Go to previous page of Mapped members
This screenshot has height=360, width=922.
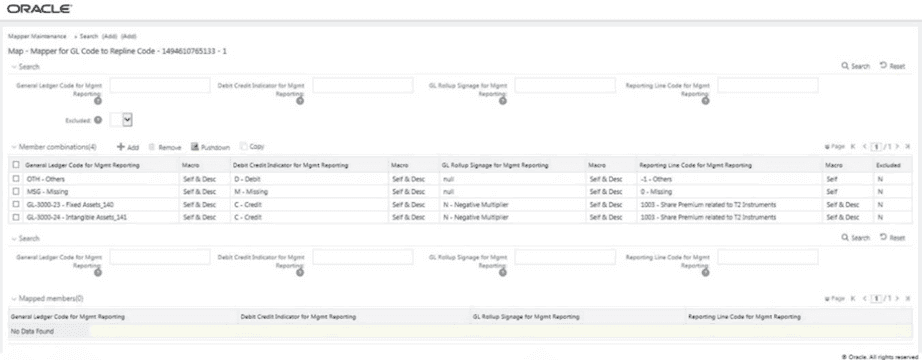(x=864, y=299)
